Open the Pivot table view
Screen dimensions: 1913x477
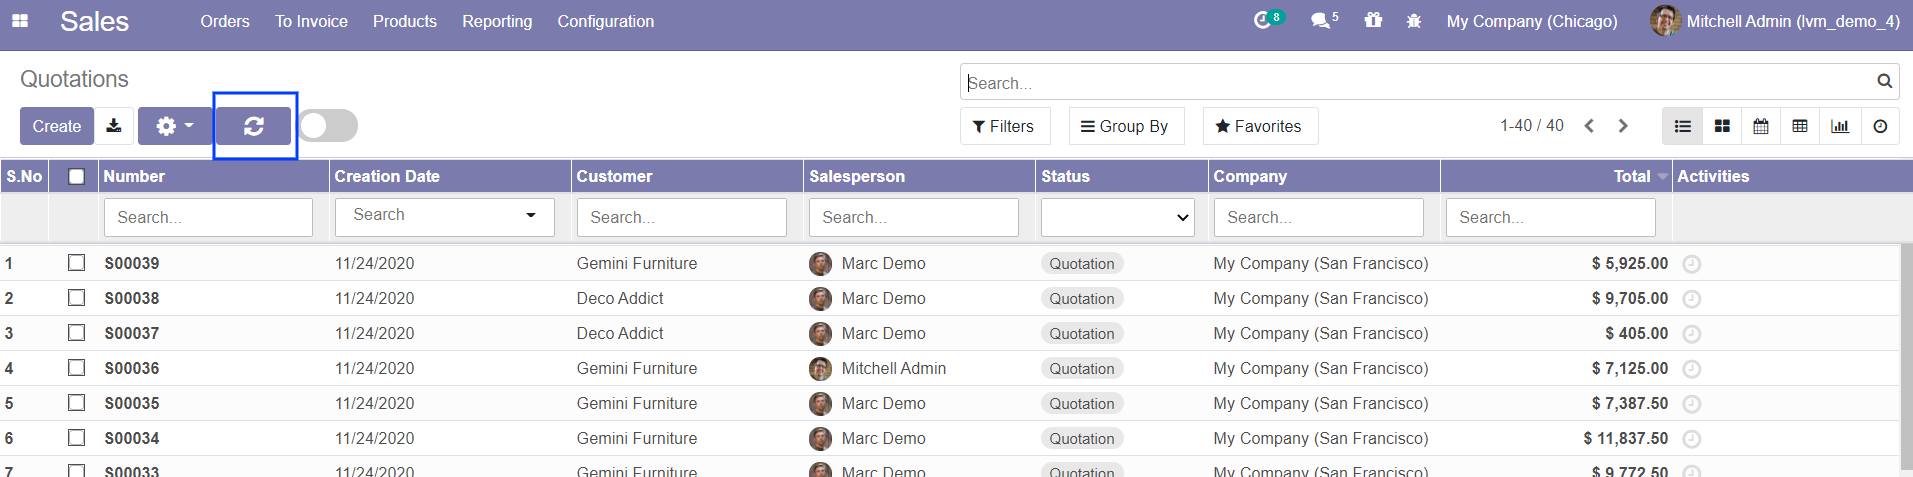point(1799,126)
